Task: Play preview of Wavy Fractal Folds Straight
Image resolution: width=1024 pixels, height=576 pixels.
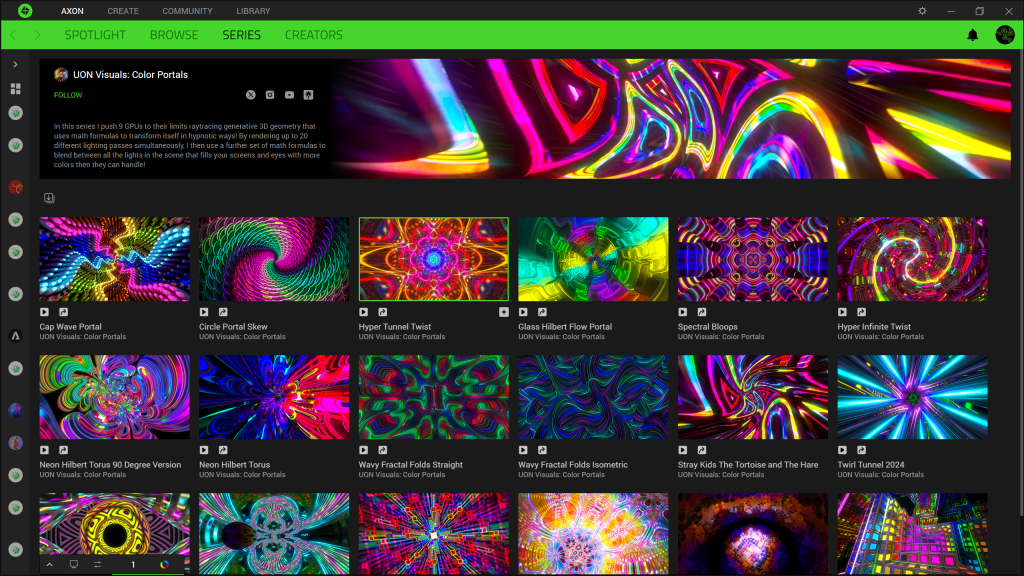Action: tap(364, 450)
